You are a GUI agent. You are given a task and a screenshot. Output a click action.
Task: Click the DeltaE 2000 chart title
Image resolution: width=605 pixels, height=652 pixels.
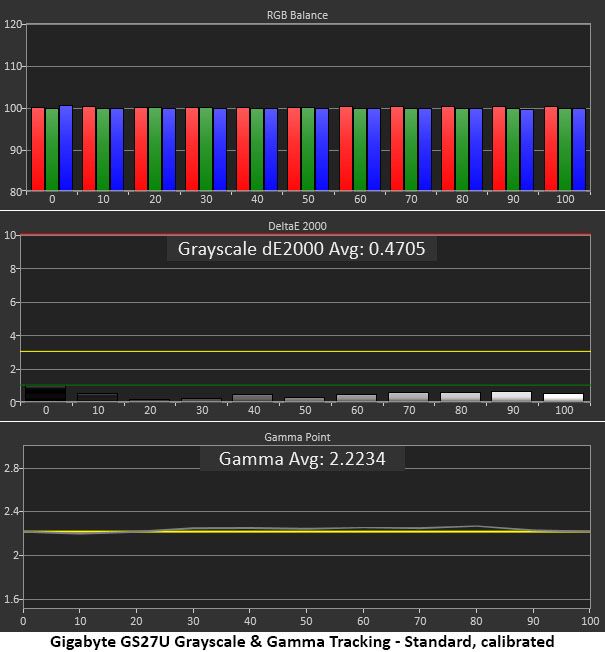click(x=297, y=226)
